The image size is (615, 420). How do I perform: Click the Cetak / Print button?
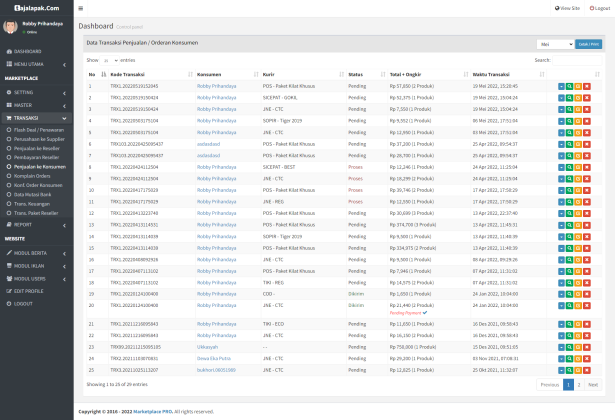pyautogui.click(x=588, y=44)
